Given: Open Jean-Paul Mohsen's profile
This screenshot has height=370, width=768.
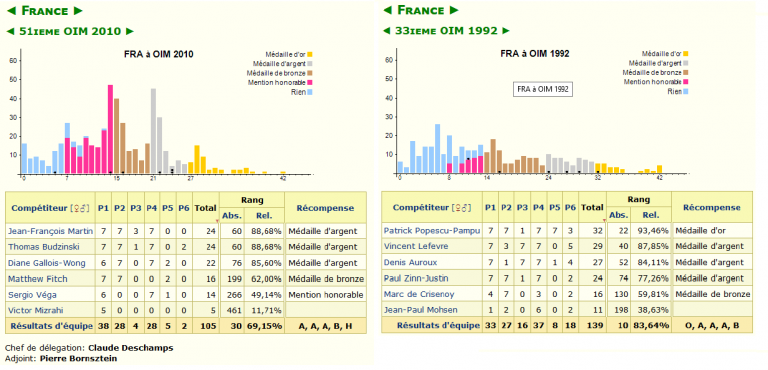Looking at the screenshot, I should coord(420,310).
